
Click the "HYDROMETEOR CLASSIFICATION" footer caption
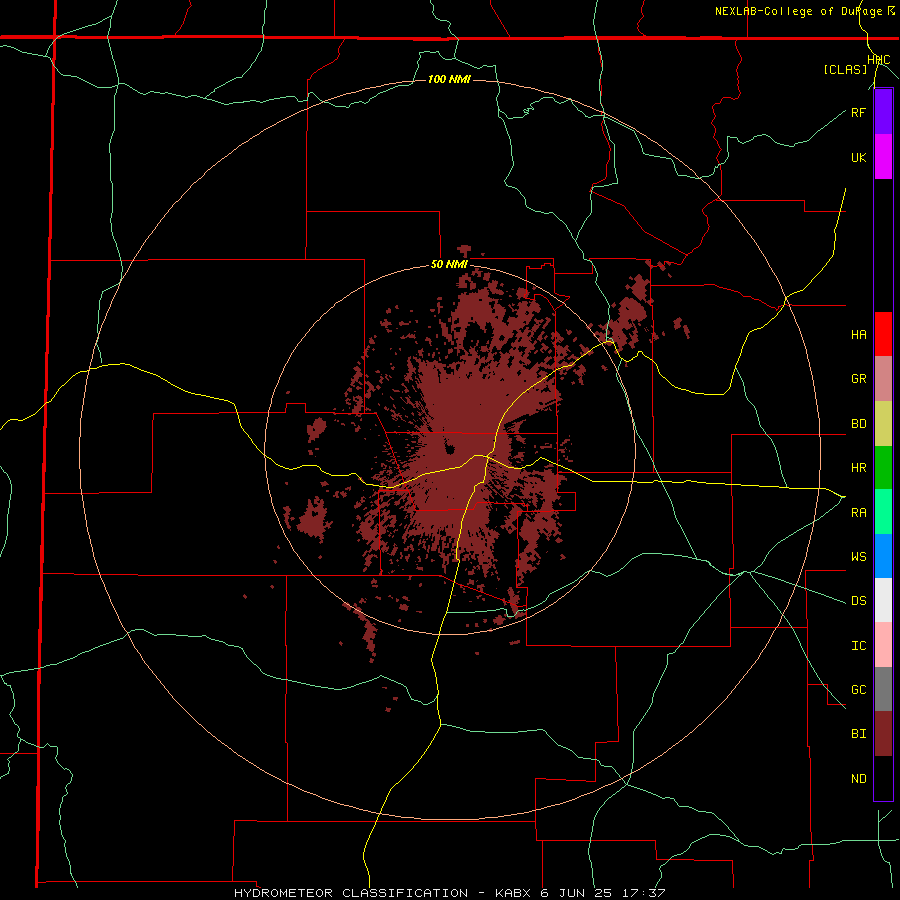351,893
